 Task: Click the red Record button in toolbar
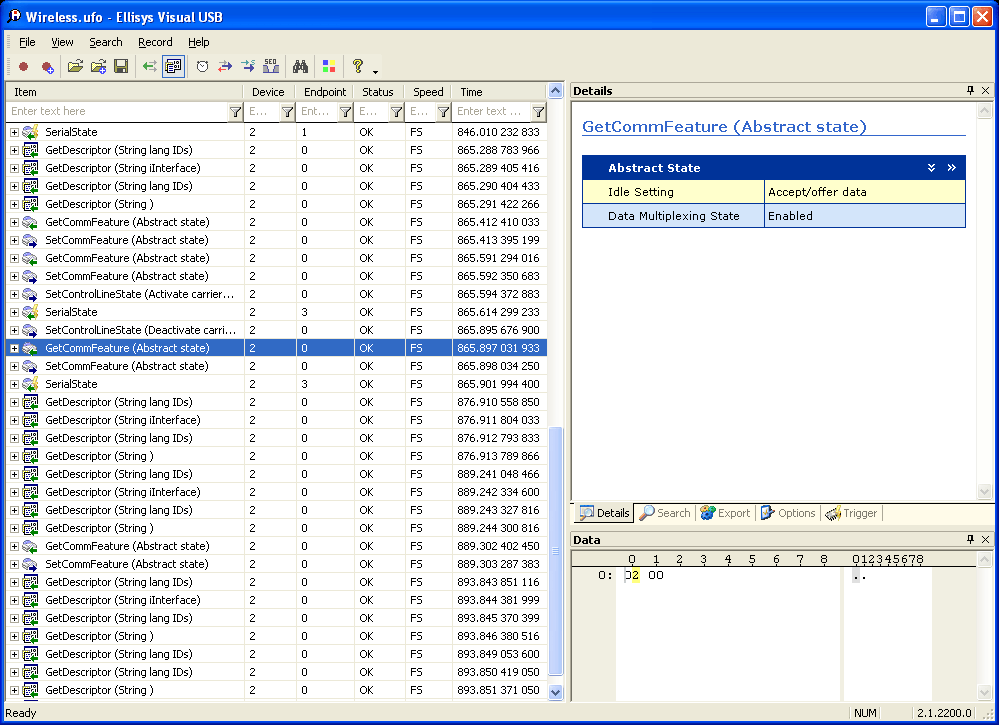(x=24, y=67)
